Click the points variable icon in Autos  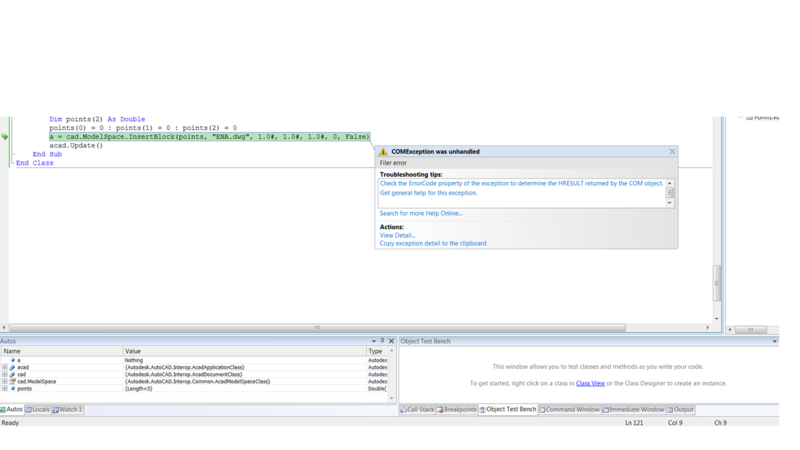click(x=13, y=389)
